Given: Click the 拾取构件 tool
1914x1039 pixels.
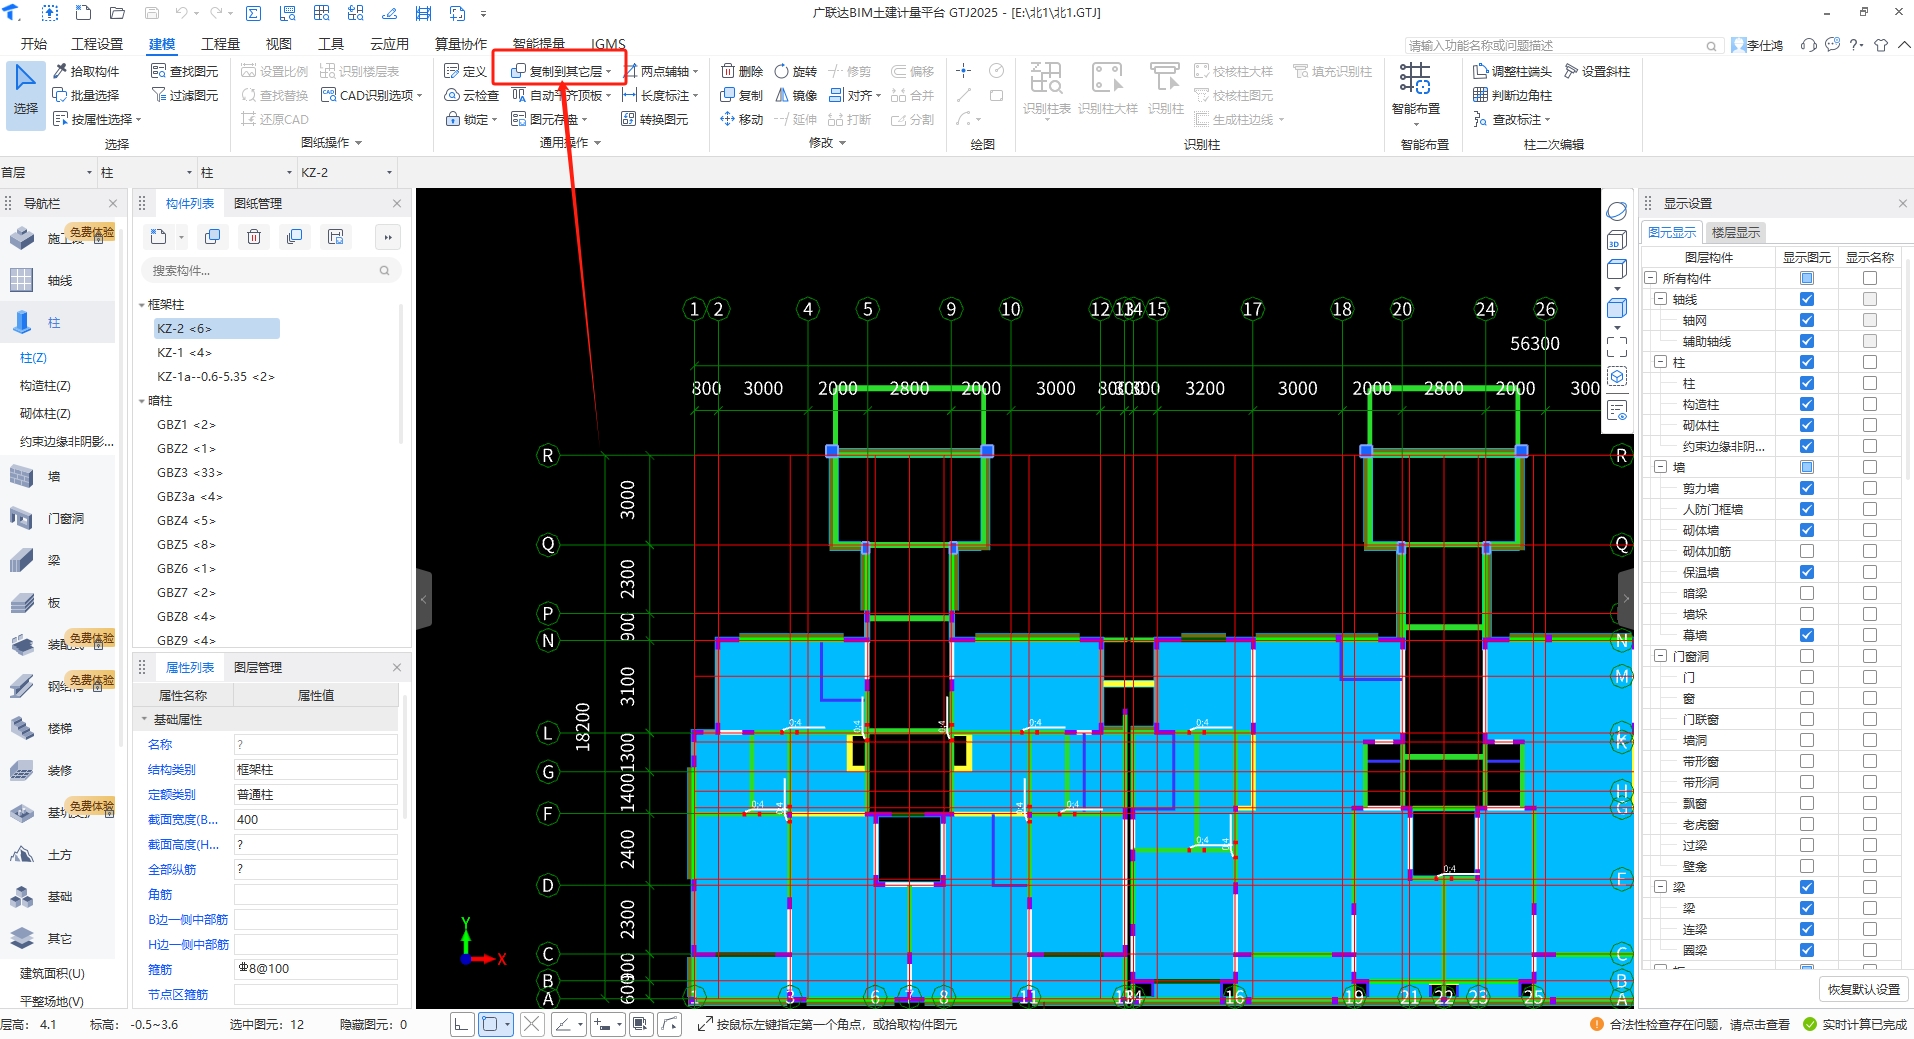Looking at the screenshot, I should pos(86,71).
